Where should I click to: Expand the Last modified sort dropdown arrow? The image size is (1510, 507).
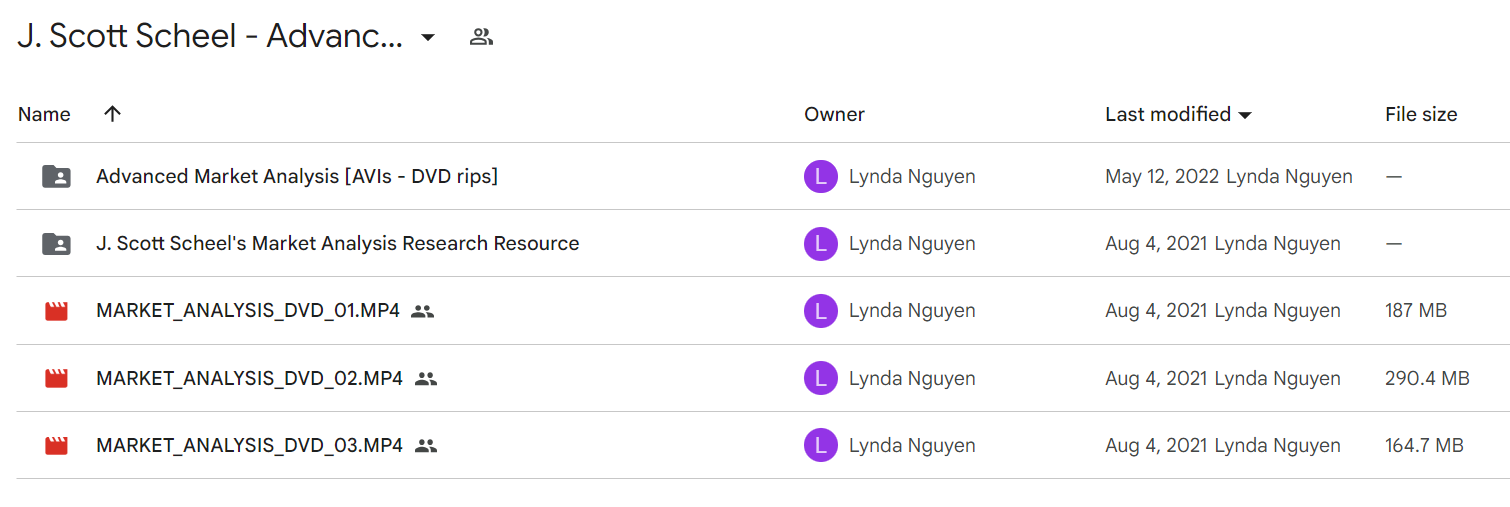pyautogui.click(x=1245, y=116)
